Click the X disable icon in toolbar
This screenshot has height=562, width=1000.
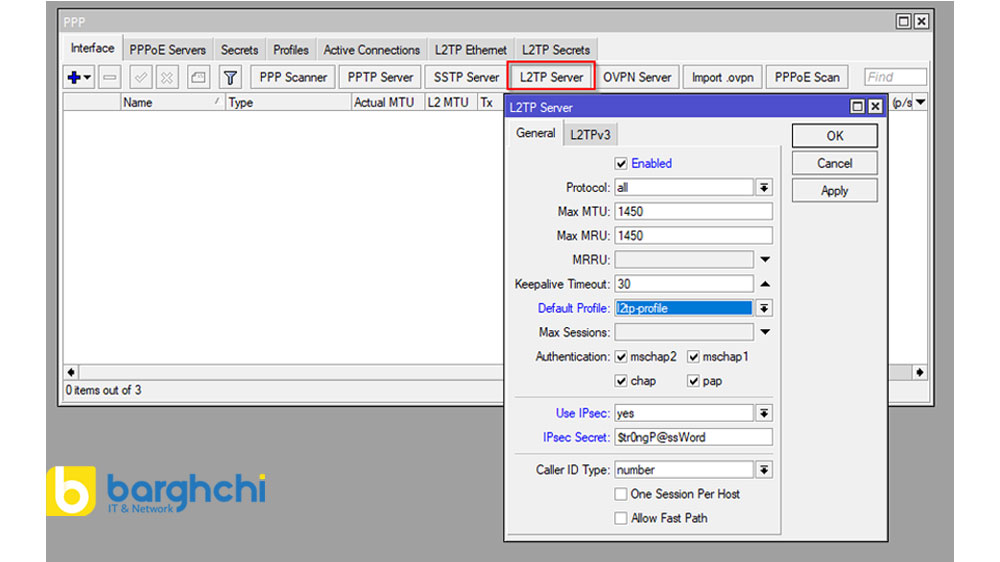tap(167, 77)
